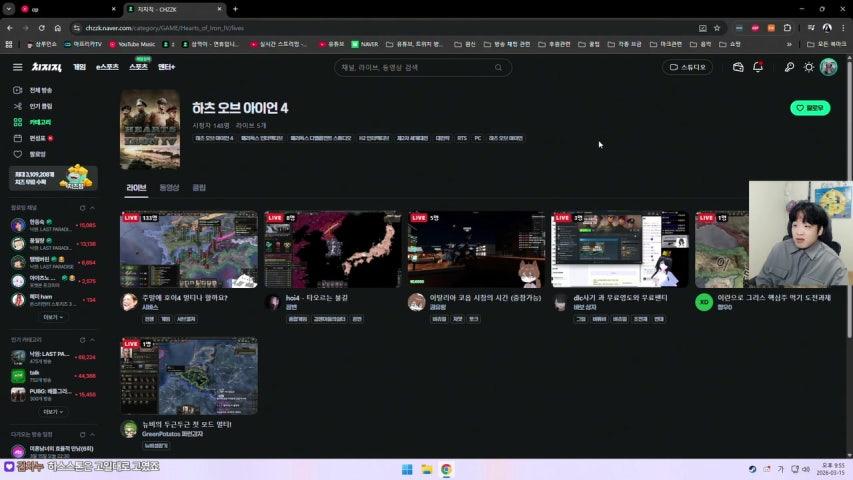Click the cheese promotion banner
This screenshot has height=480, width=853.
coord(53,178)
